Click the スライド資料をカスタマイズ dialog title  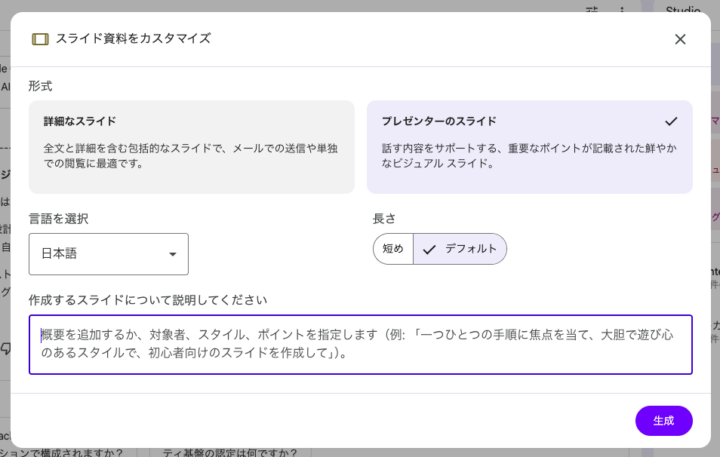[133, 39]
